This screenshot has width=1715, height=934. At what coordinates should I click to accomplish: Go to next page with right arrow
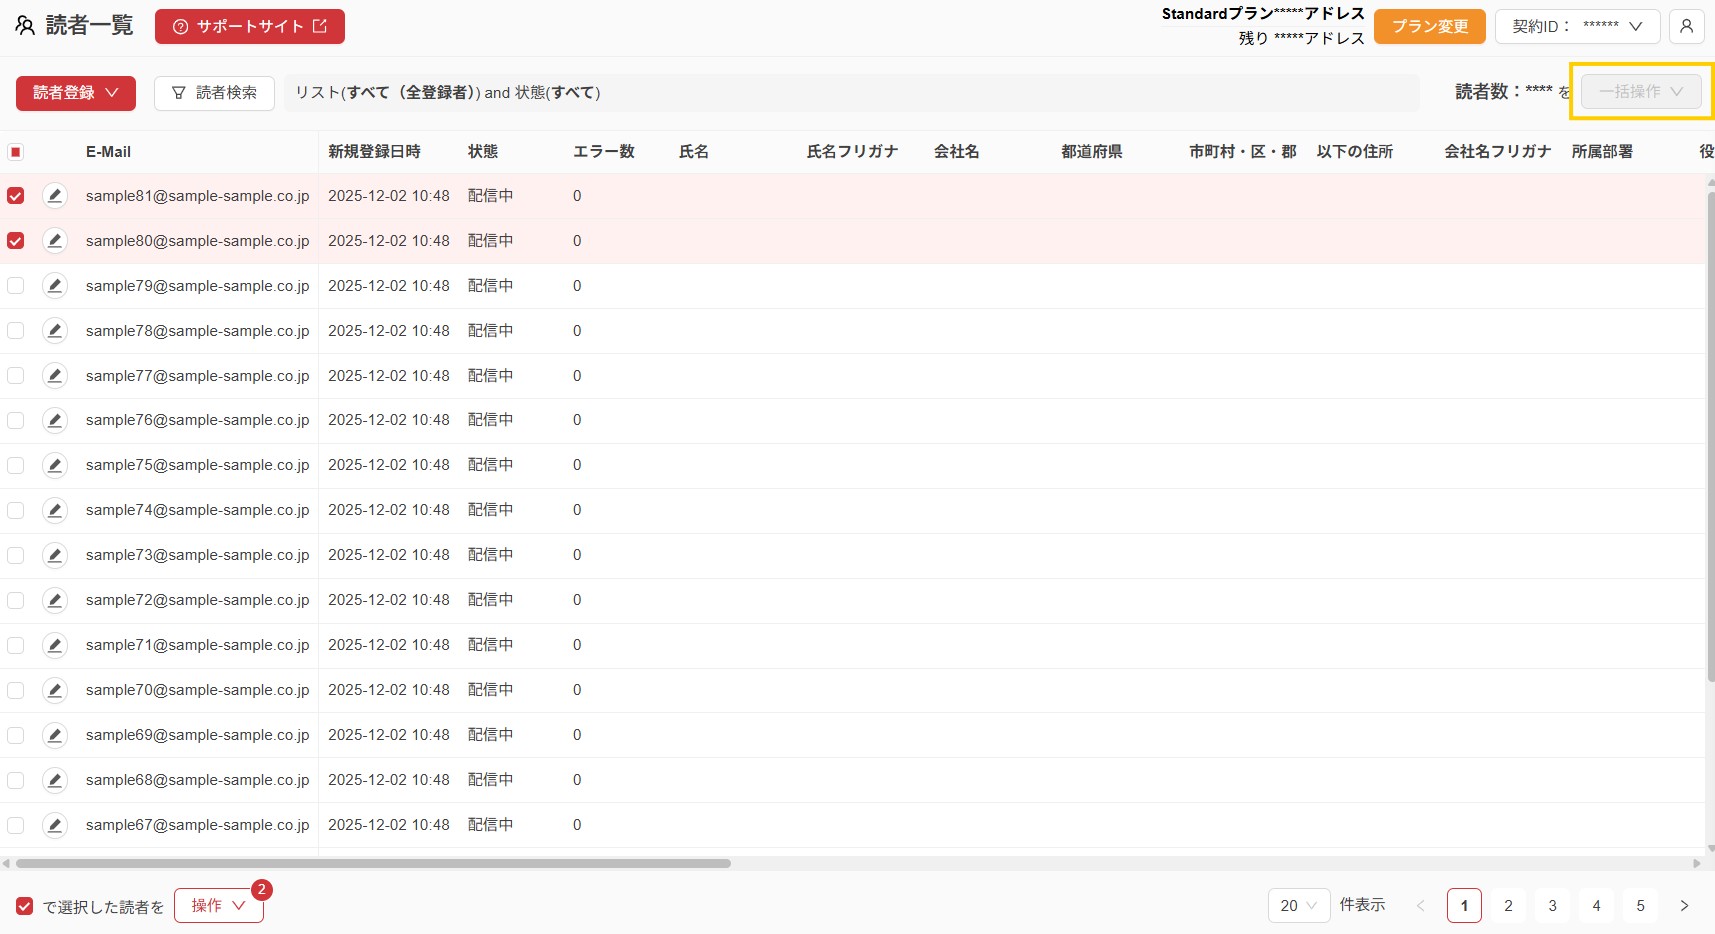tap(1684, 906)
